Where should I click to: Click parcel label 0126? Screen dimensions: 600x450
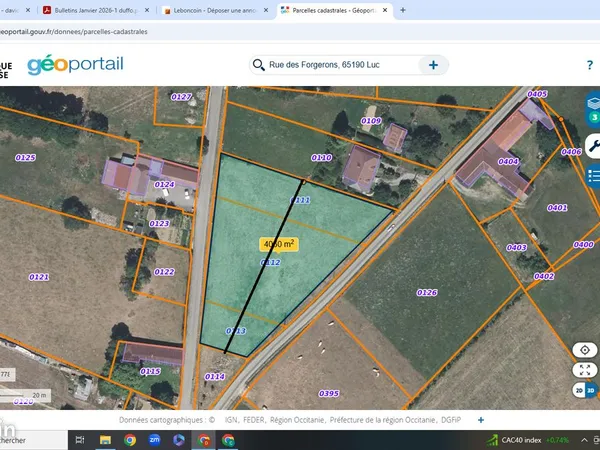tap(427, 293)
